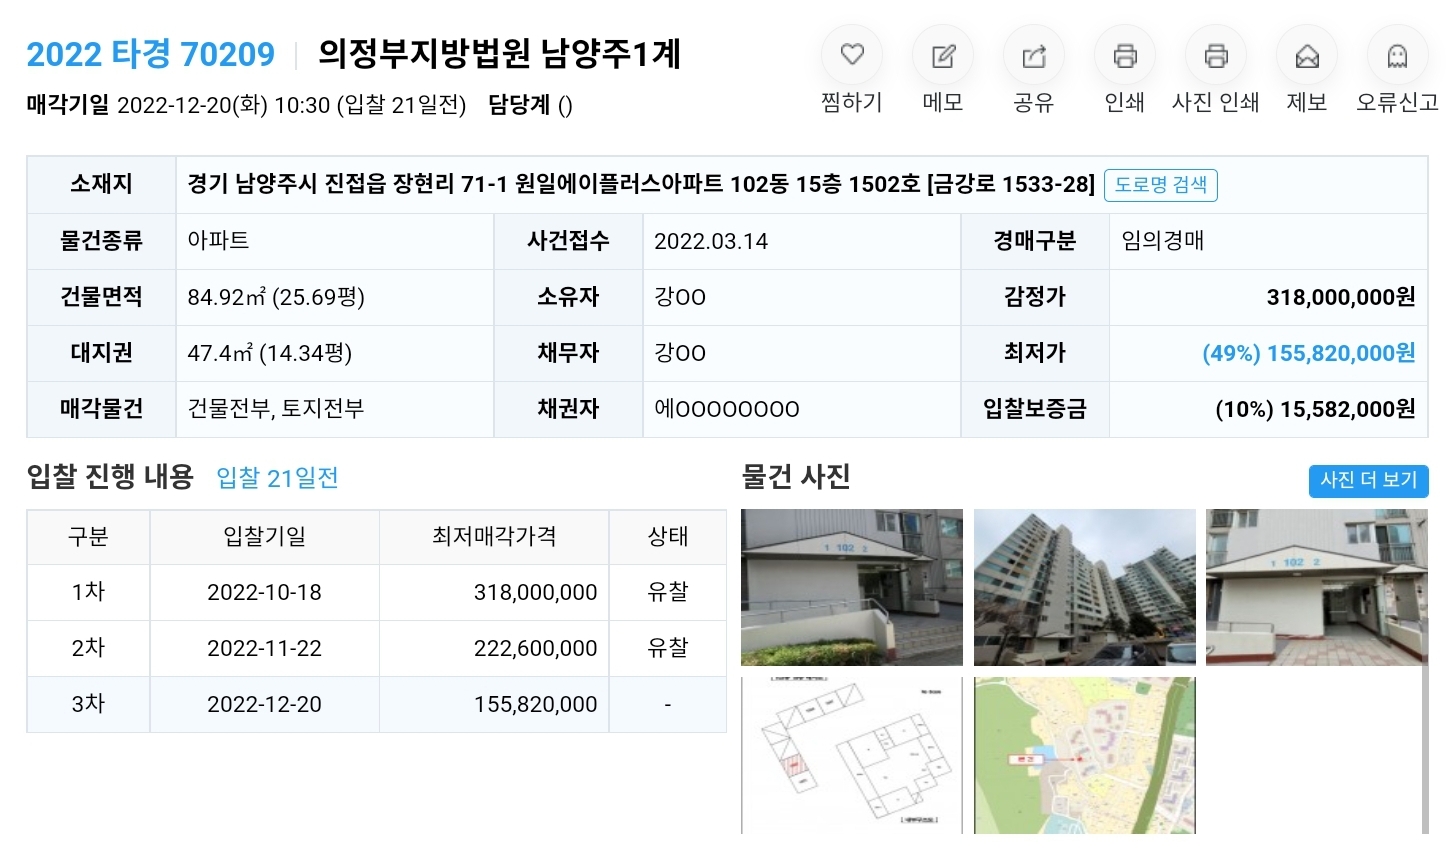Select the 1차 bidding row

pyautogui.click(x=376, y=592)
